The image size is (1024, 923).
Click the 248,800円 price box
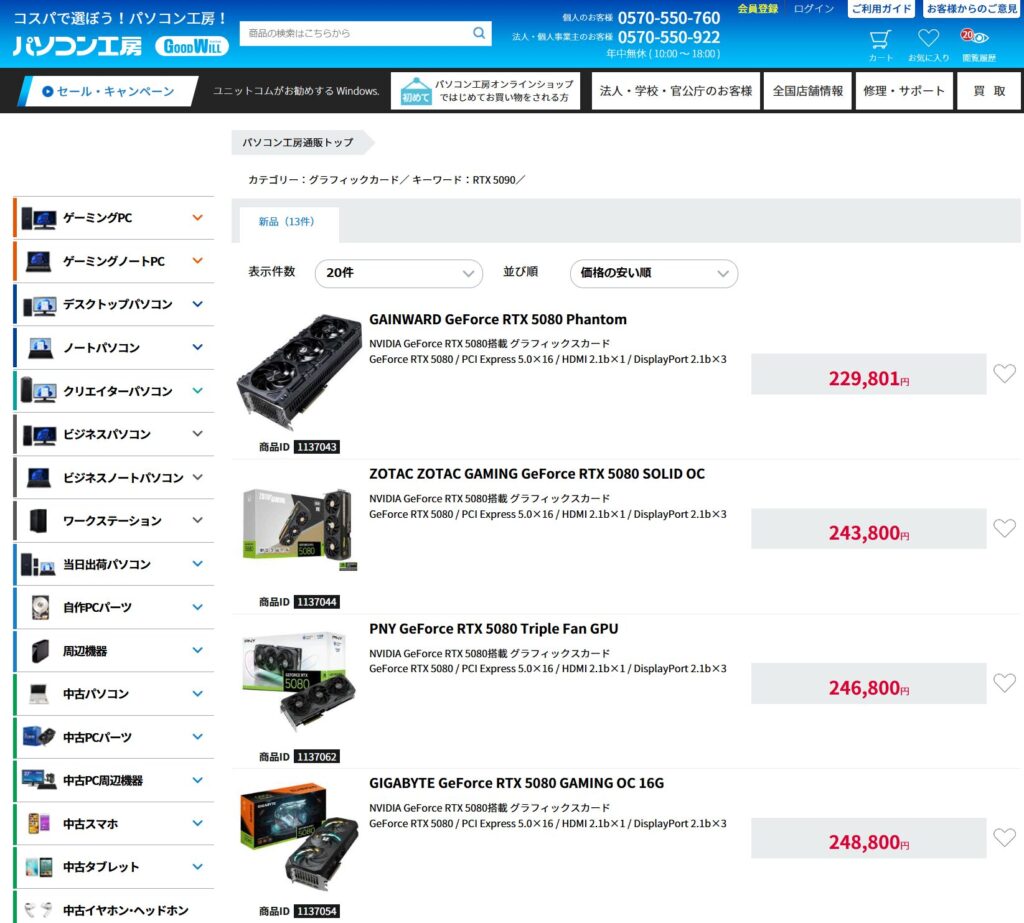point(868,838)
